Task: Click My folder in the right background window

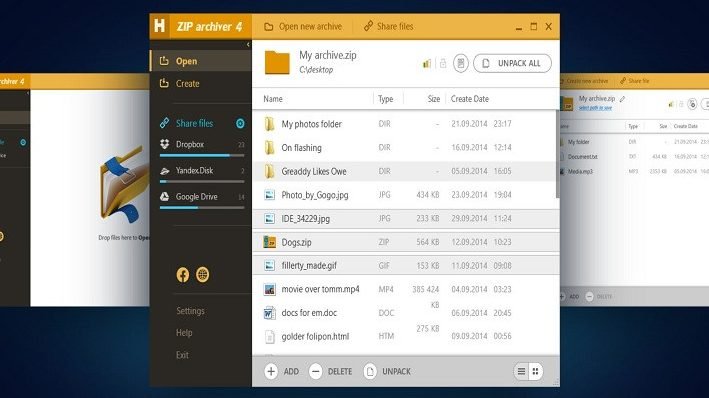Action: coord(578,142)
